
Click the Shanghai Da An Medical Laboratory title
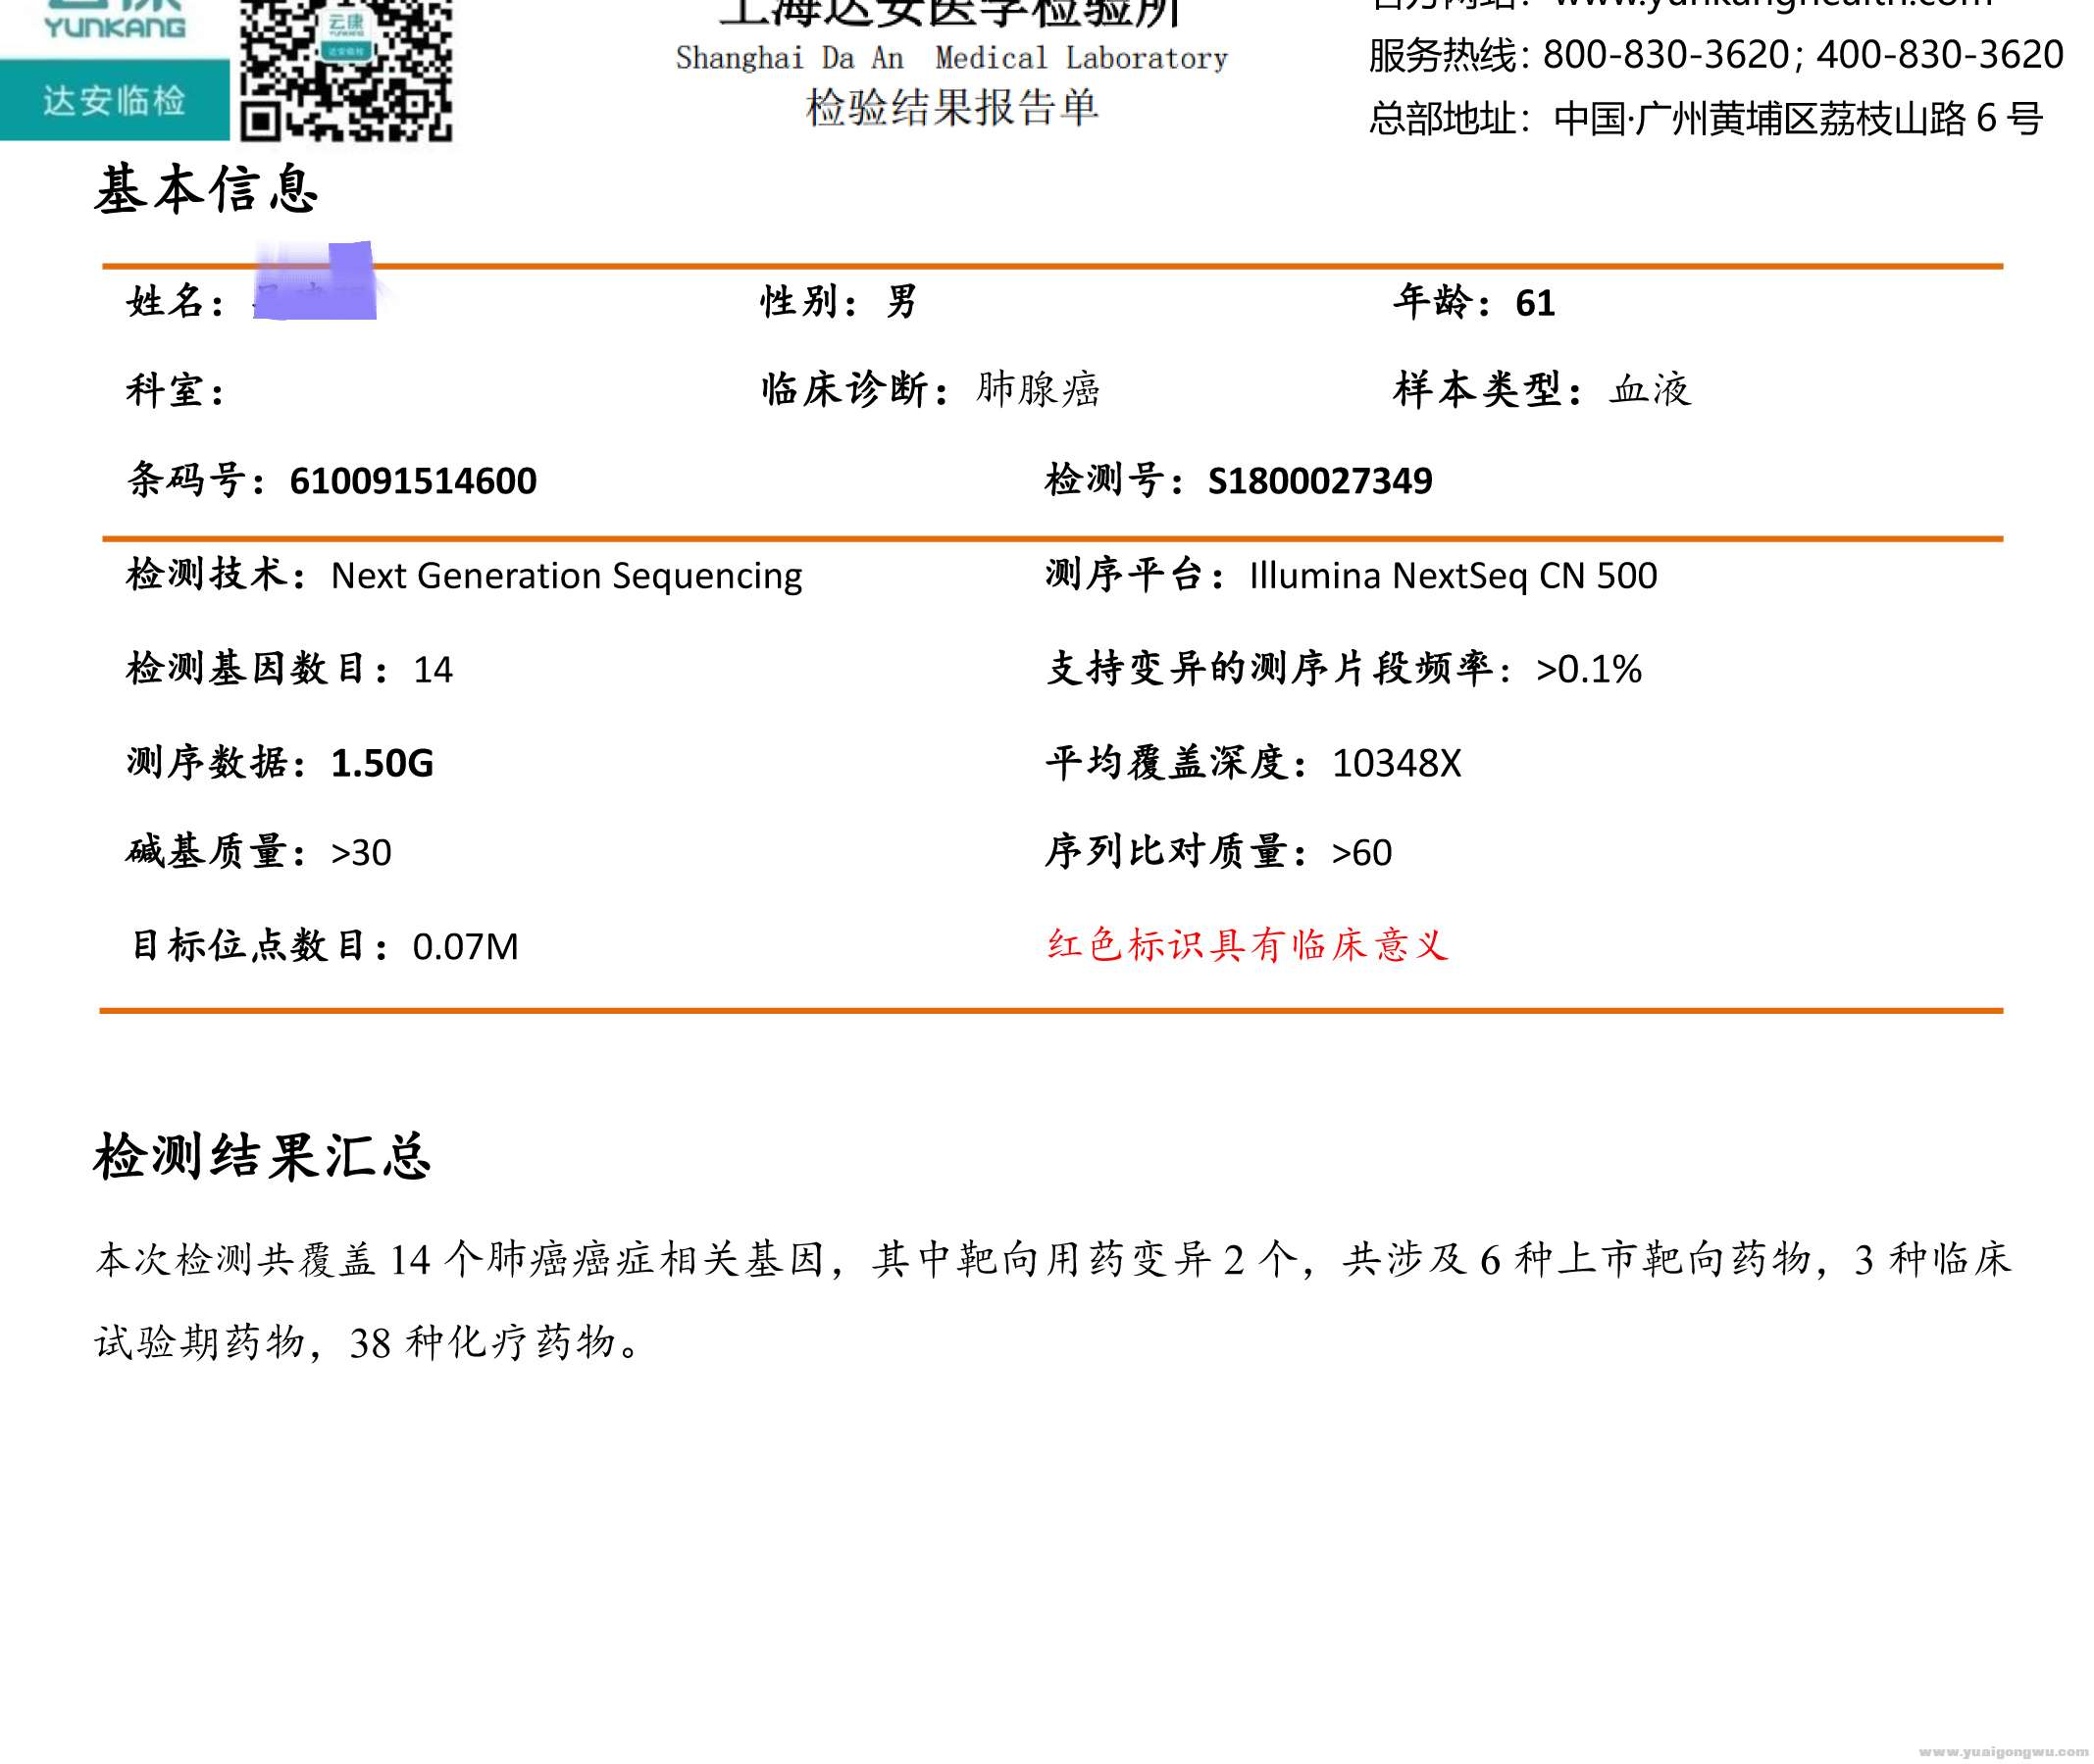[951, 58]
